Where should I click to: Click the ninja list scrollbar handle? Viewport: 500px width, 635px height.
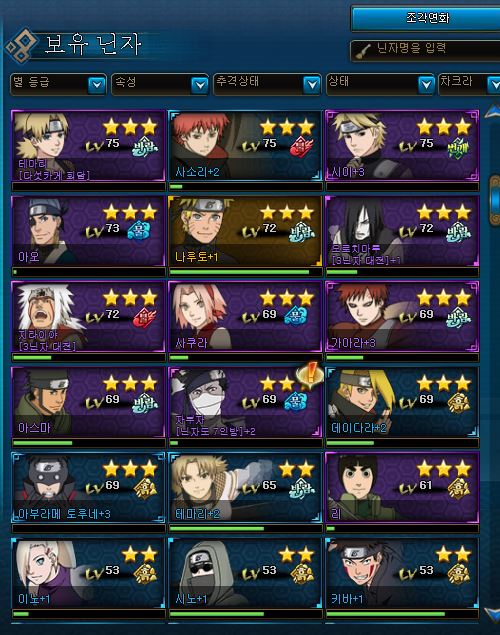click(495, 200)
